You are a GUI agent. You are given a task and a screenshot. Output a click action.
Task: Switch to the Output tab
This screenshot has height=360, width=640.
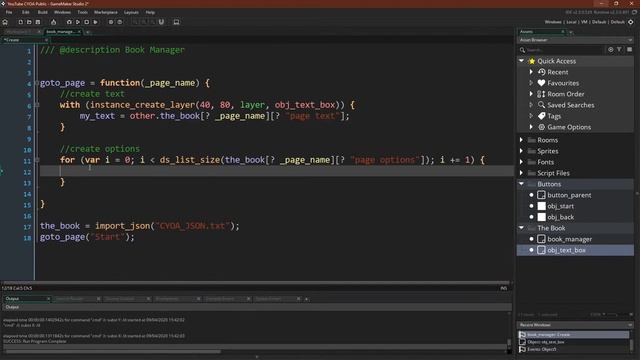tap(26, 299)
